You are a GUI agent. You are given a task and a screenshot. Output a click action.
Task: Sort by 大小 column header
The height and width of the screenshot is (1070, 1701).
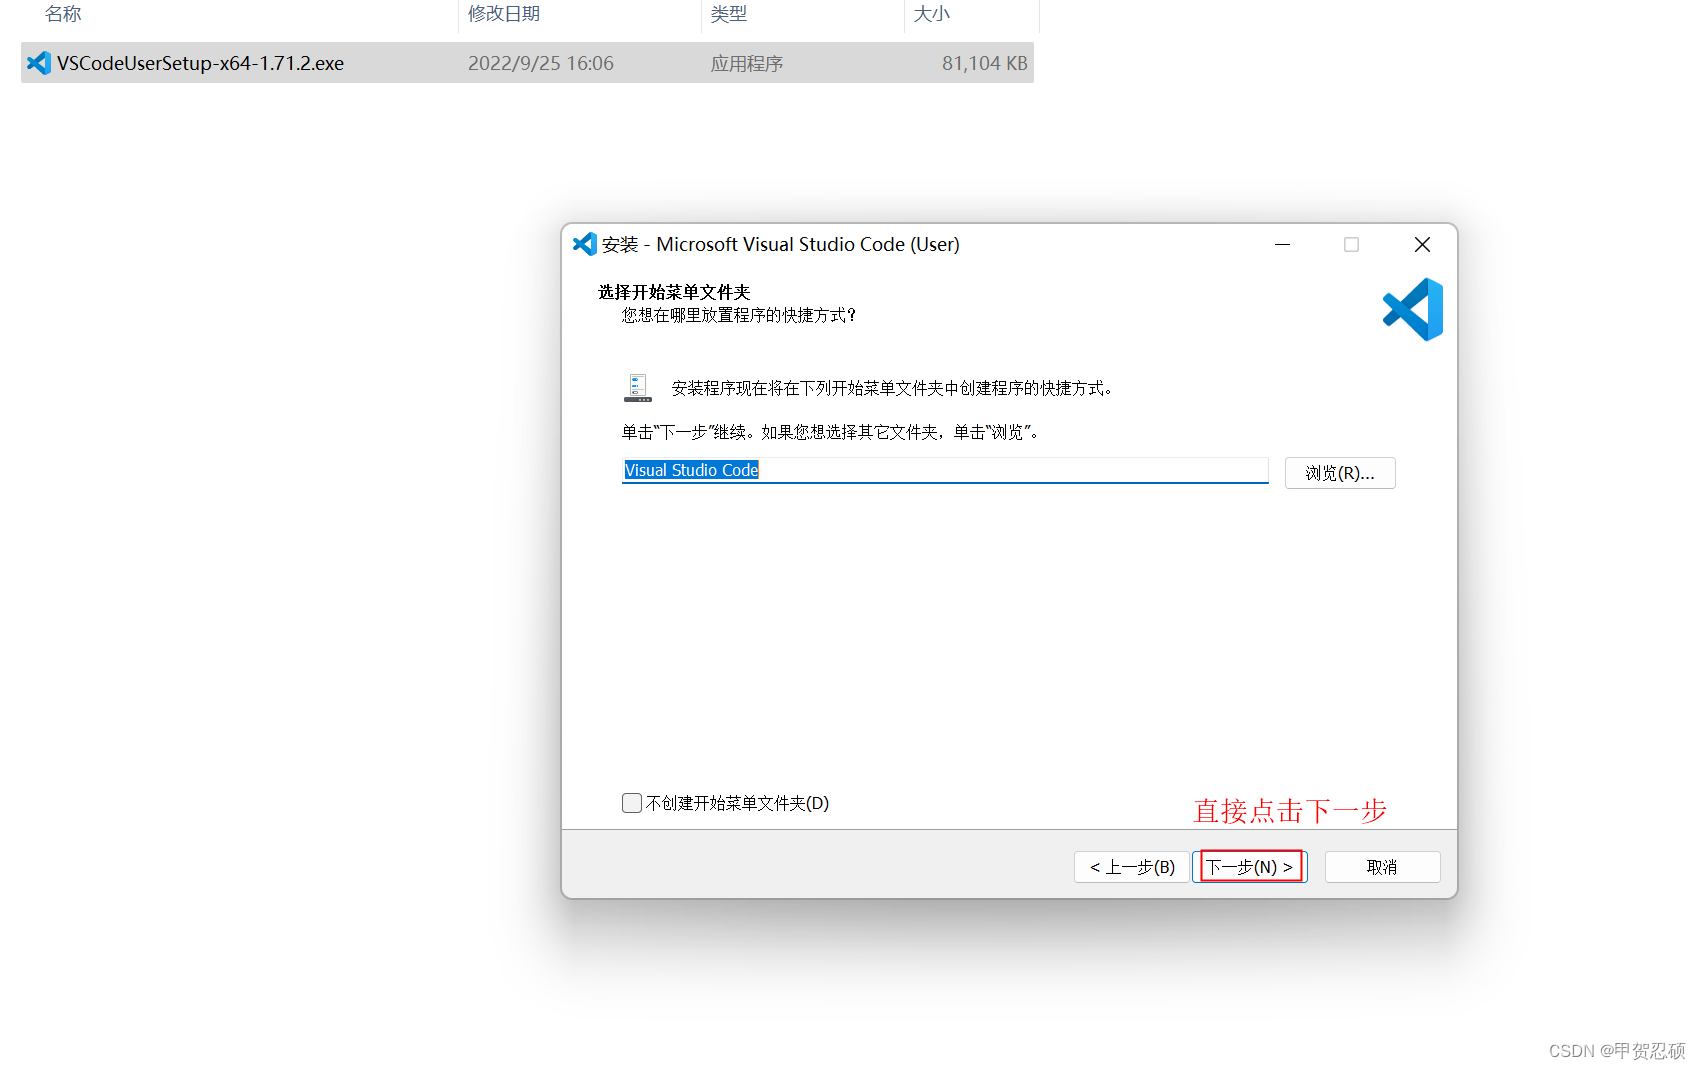932,14
